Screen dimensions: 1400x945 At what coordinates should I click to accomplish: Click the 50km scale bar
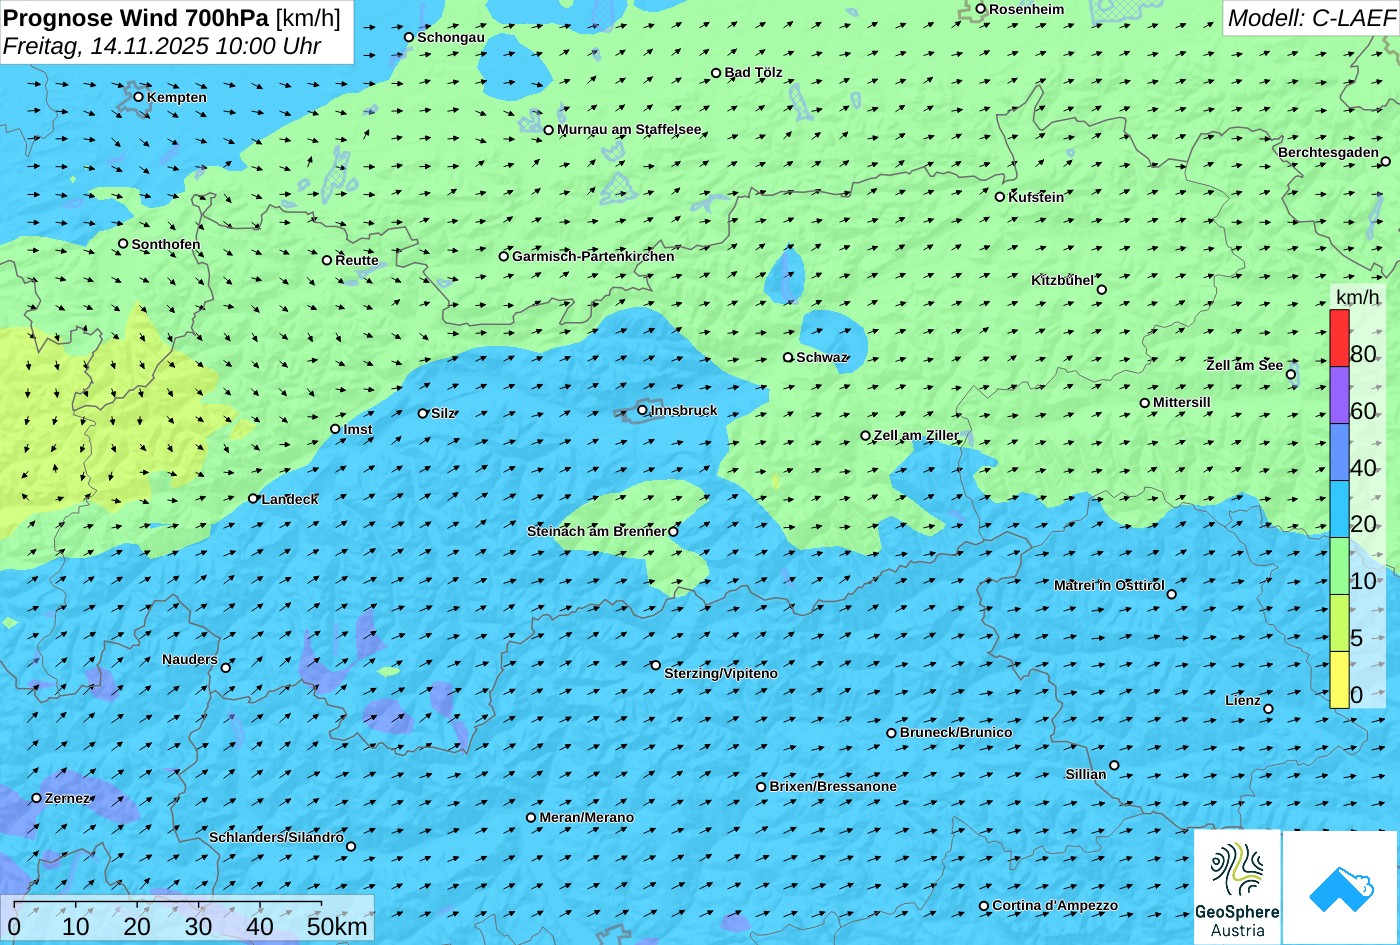pyautogui.click(x=168, y=905)
